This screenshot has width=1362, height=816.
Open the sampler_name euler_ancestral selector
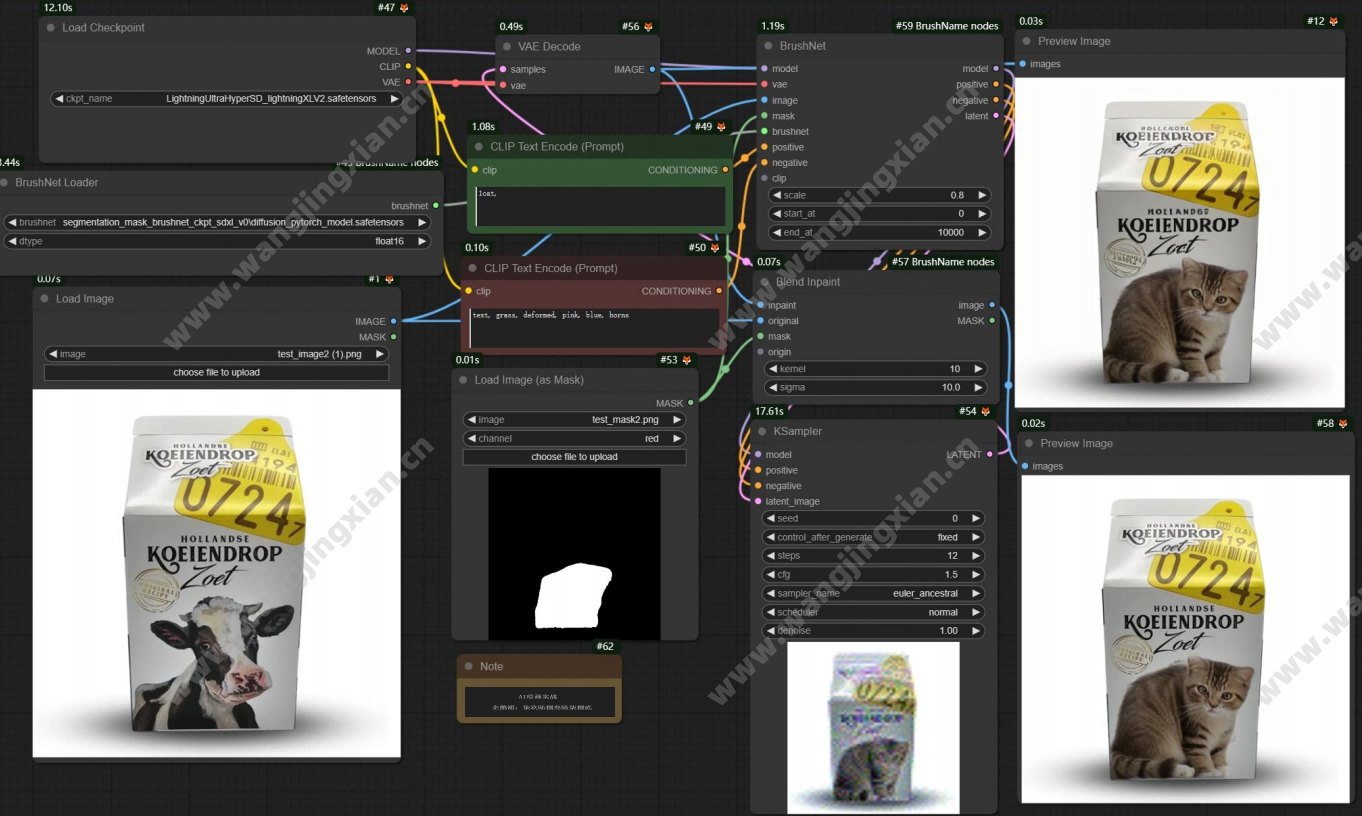pos(873,593)
